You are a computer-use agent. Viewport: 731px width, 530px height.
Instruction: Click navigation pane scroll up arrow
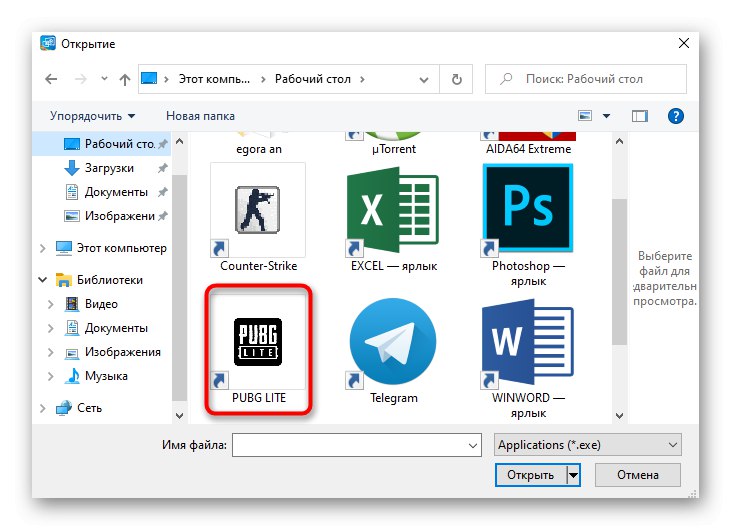point(179,141)
